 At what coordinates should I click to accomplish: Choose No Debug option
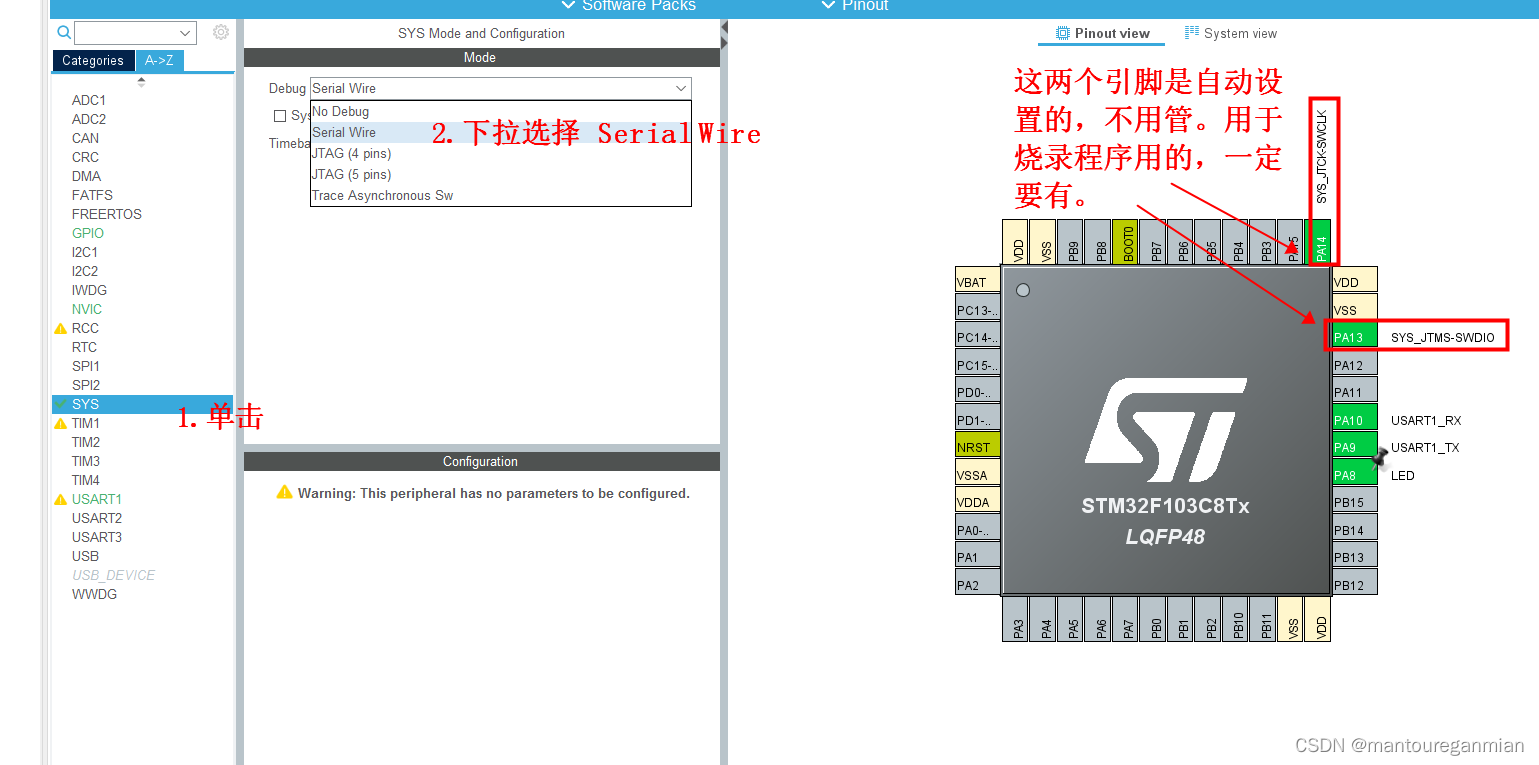click(x=501, y=111)
